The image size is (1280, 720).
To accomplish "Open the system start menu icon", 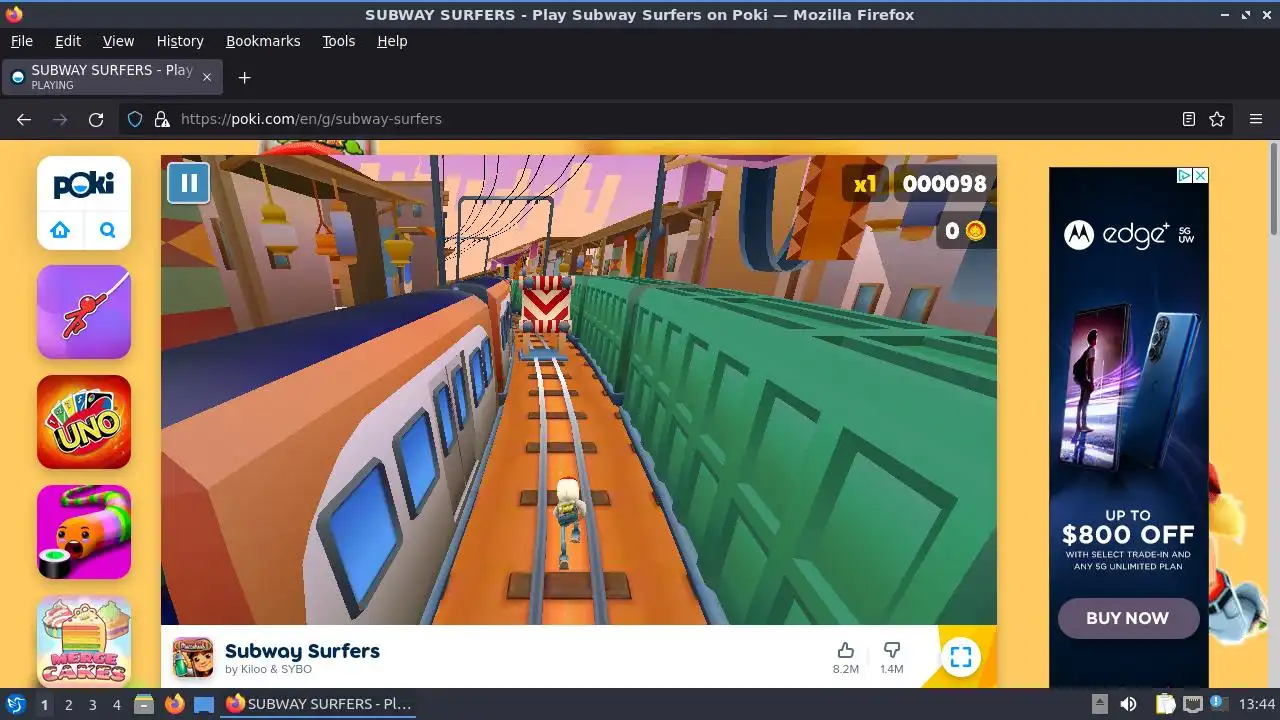I will click(15, 704).
